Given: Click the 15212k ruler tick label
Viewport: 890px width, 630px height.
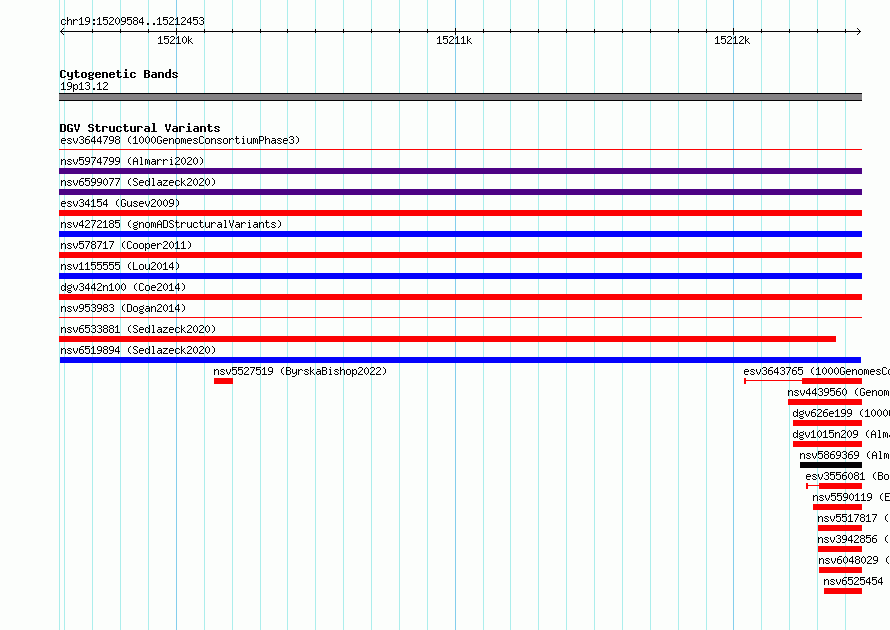Looking at the screenshot, I should (x=732, y=40).
